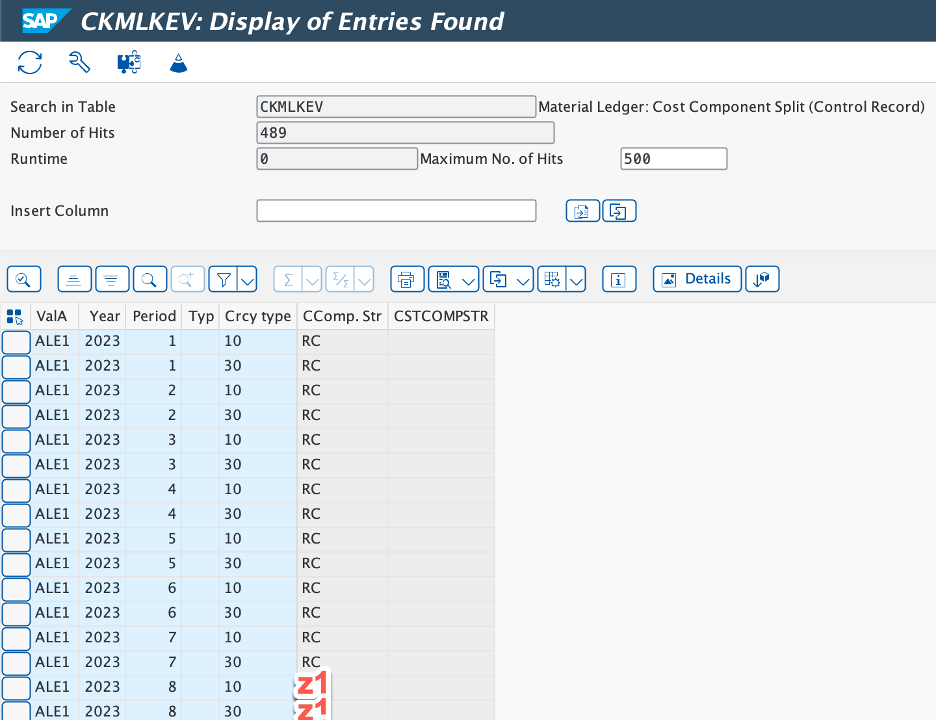Click the Details magnifier icon in ALV toolbar
Screen dimensions: 936x720
(24, 279)
